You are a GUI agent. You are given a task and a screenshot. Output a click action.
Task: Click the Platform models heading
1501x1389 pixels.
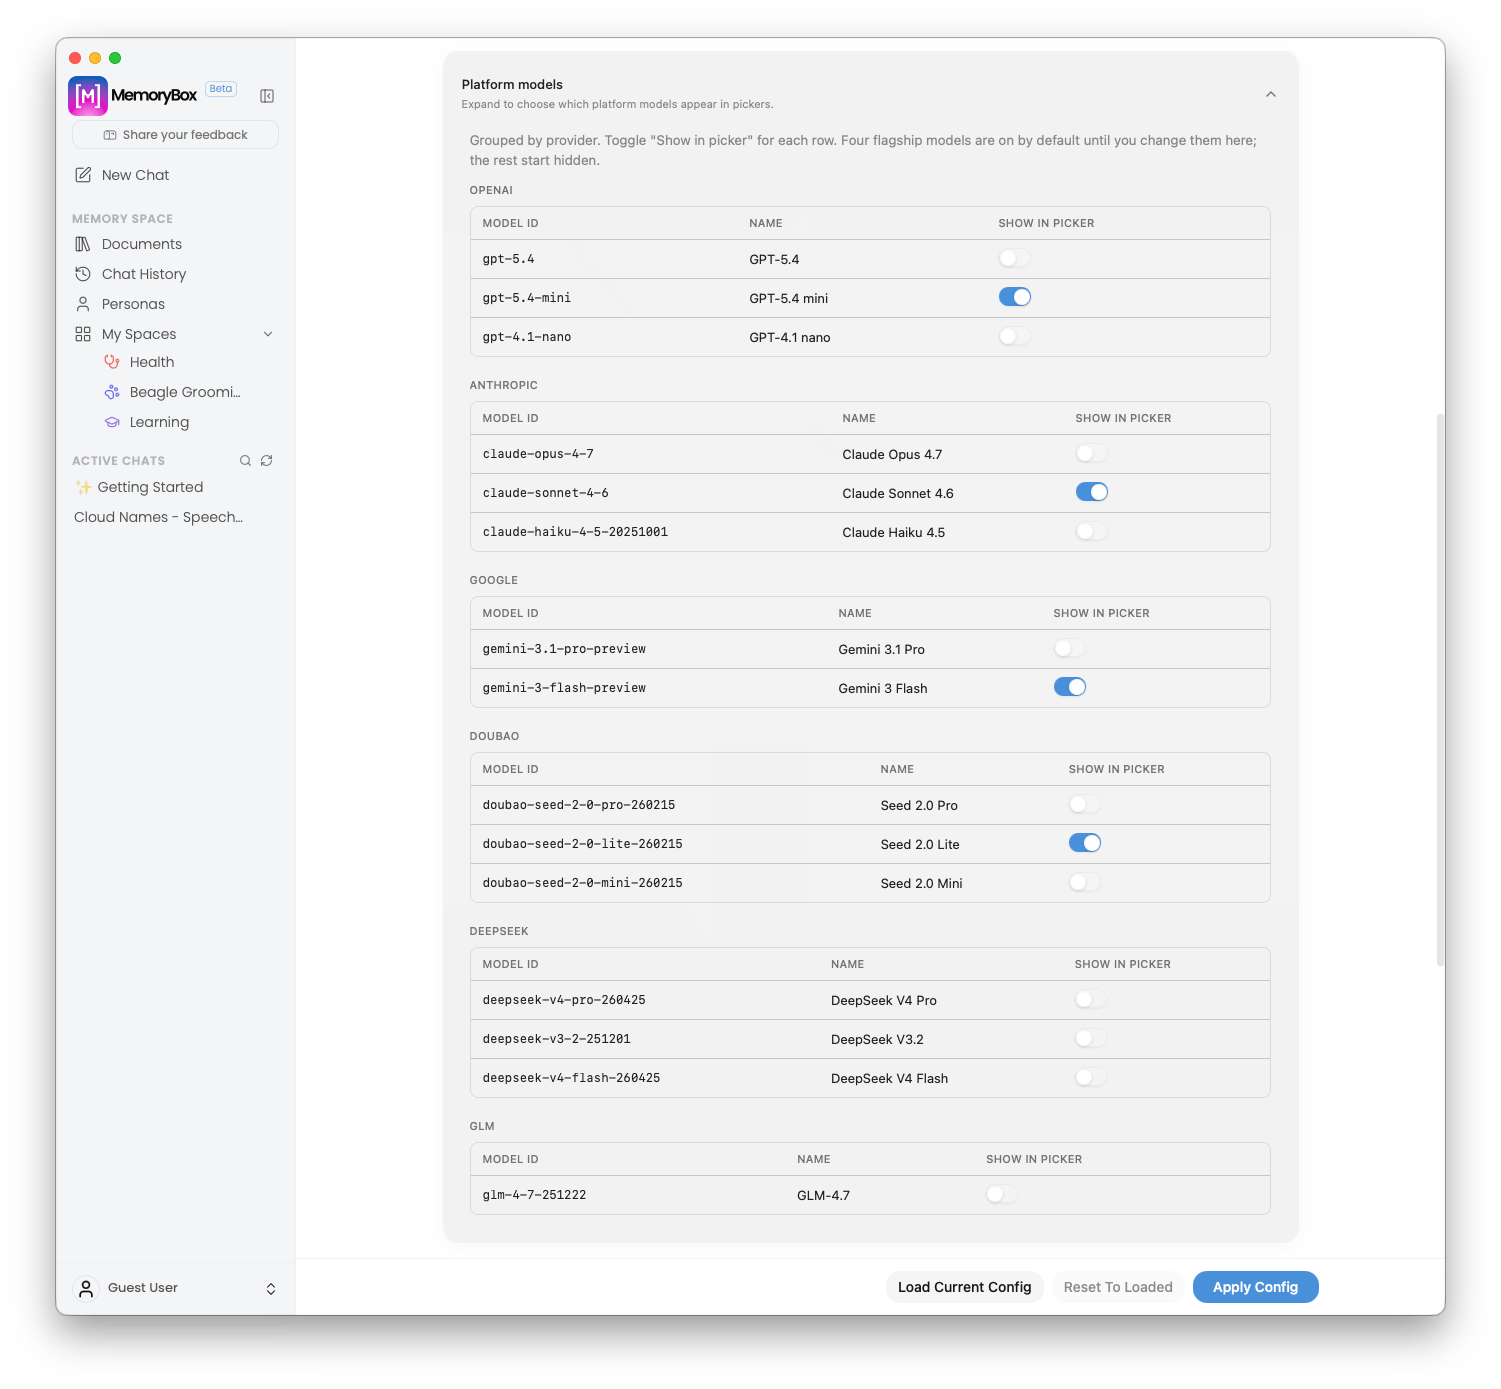pos(512,84)
